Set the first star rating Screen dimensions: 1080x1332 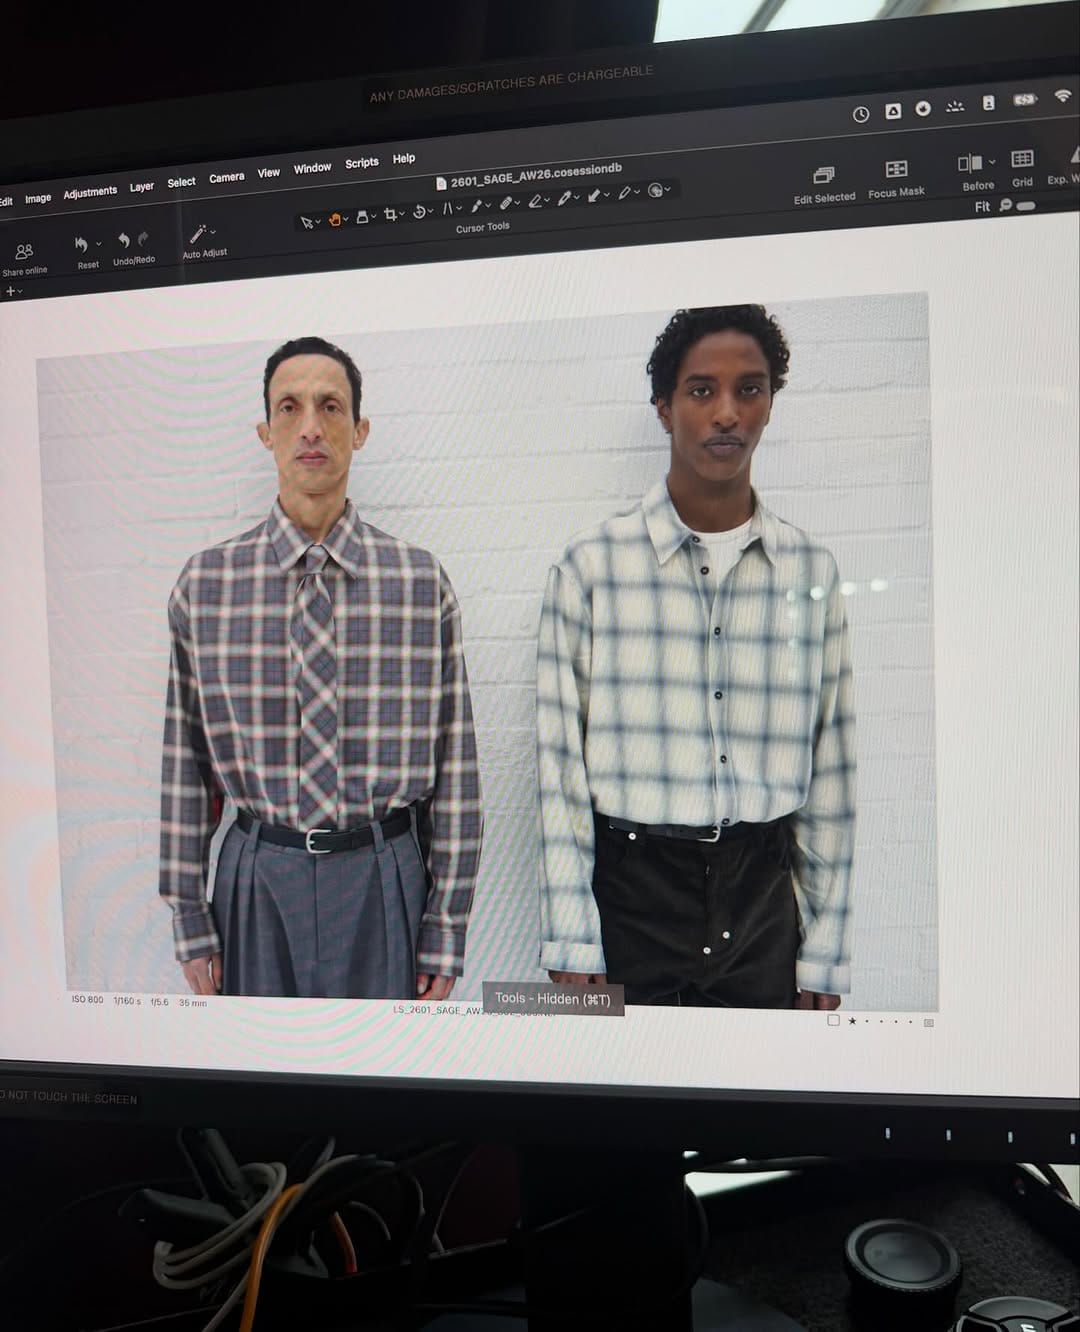(x=852, y=1021)
